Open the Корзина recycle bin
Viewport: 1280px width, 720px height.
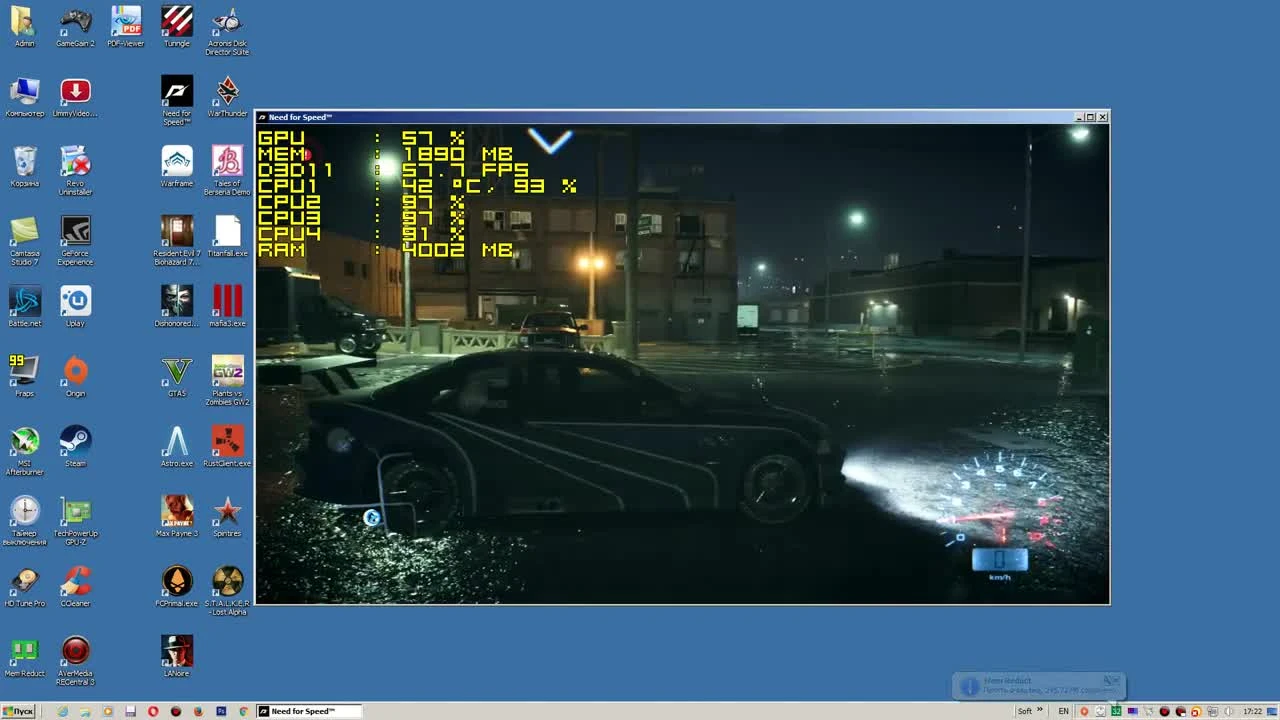24,160
